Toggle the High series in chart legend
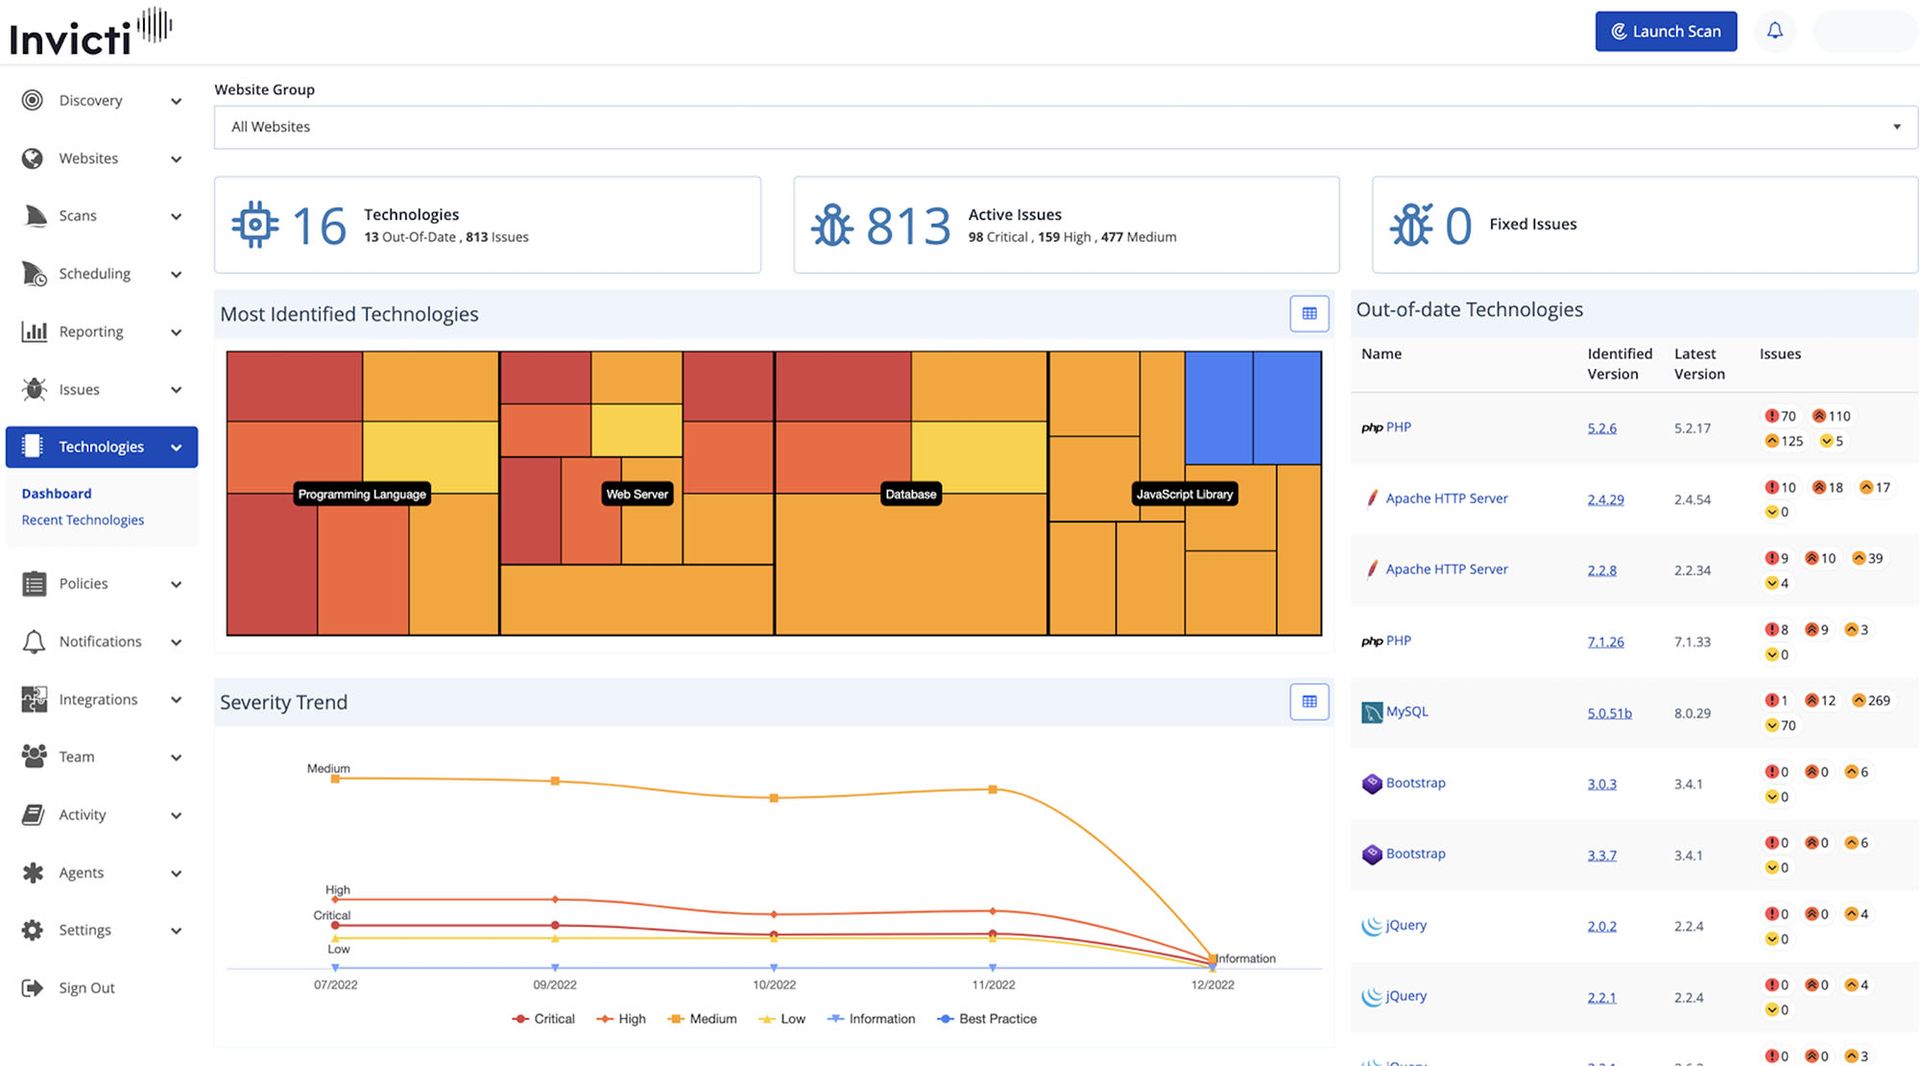 coord(621,1019)
